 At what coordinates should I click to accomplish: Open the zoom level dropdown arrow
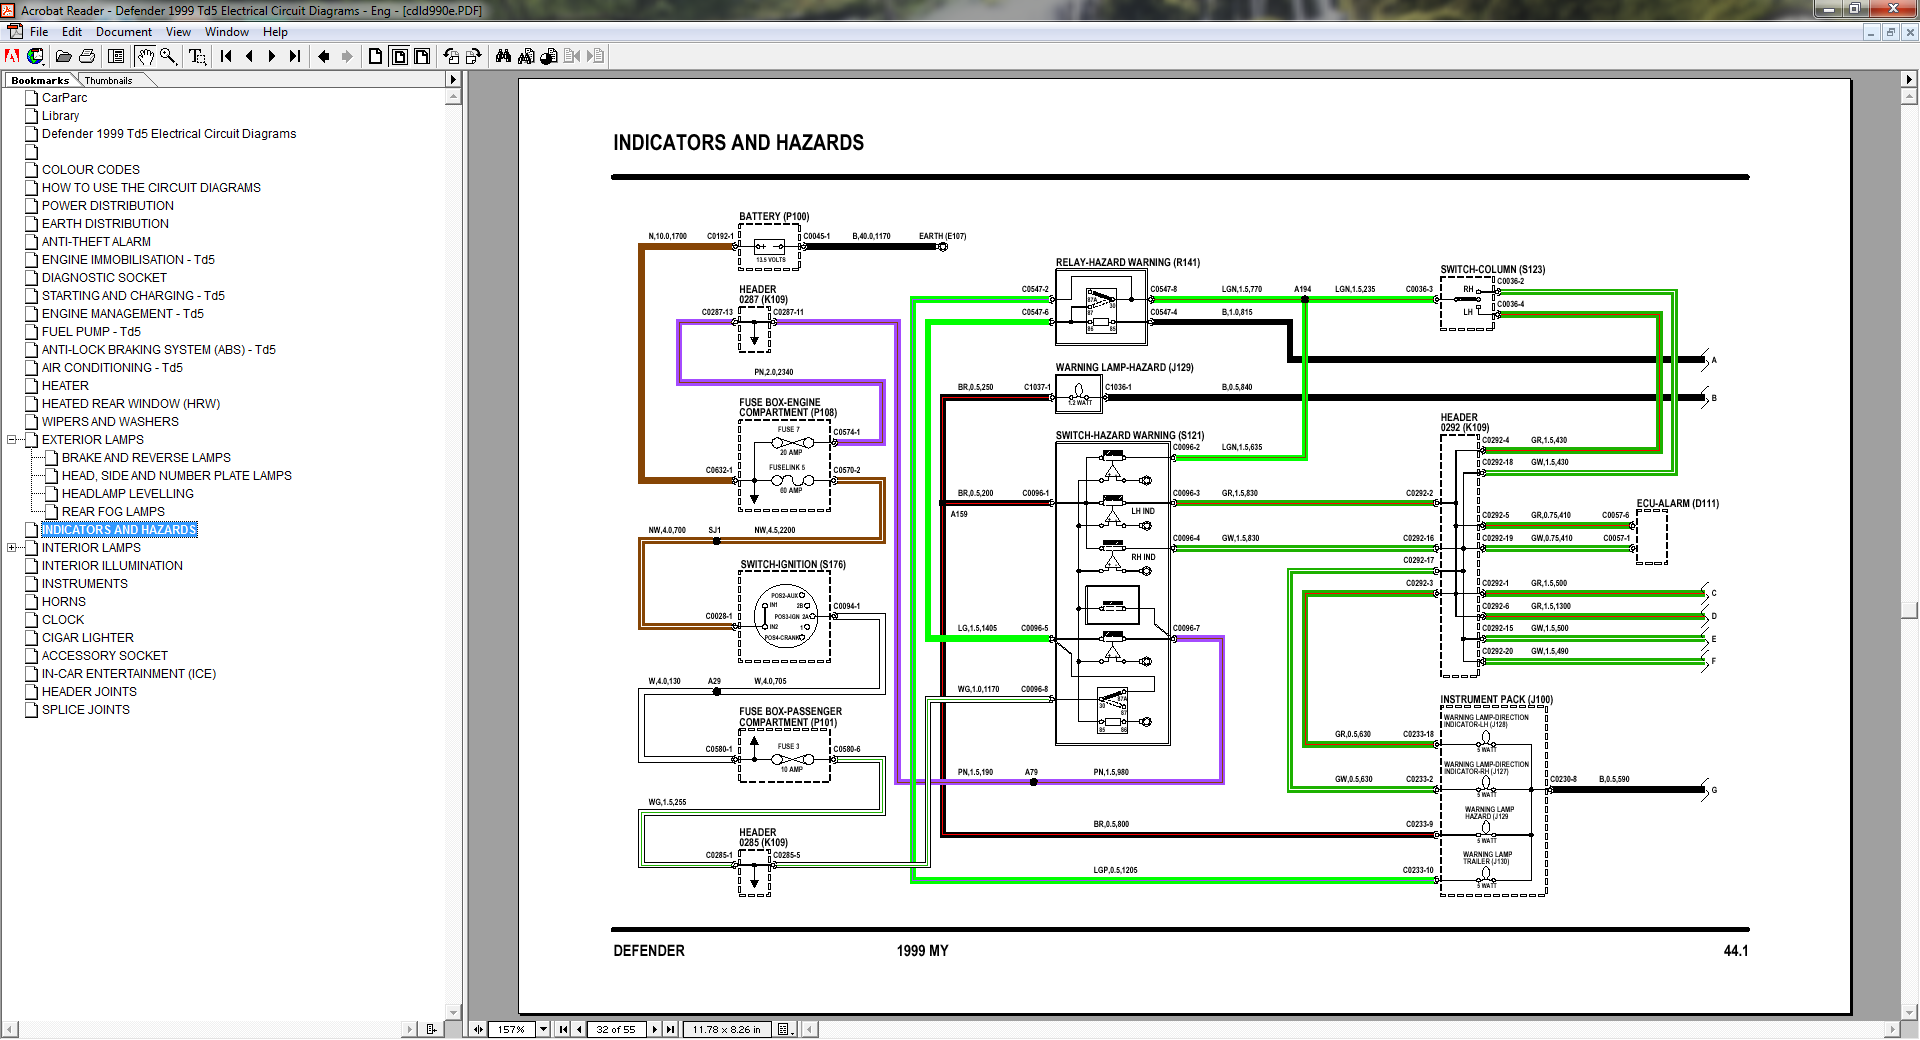(544, 1029)
